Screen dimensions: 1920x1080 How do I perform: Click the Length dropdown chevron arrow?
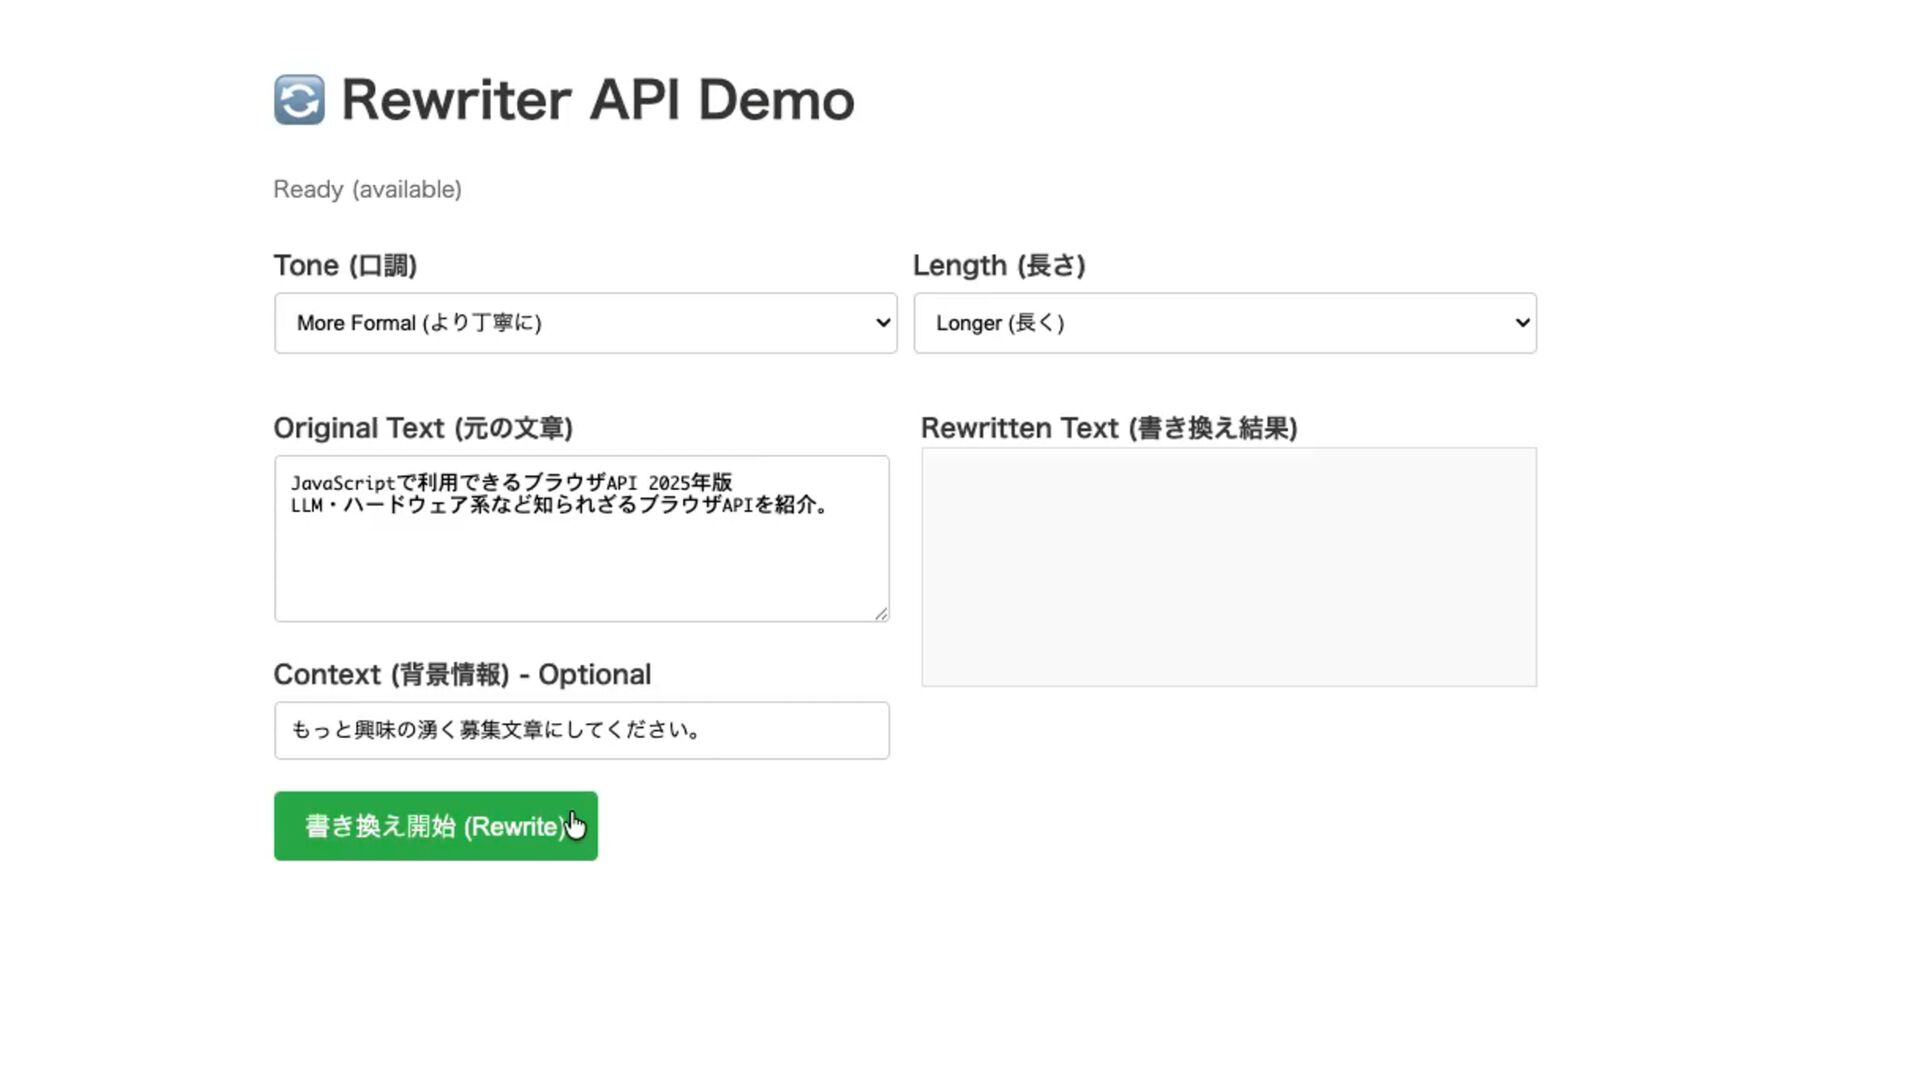coord(1521,323)
